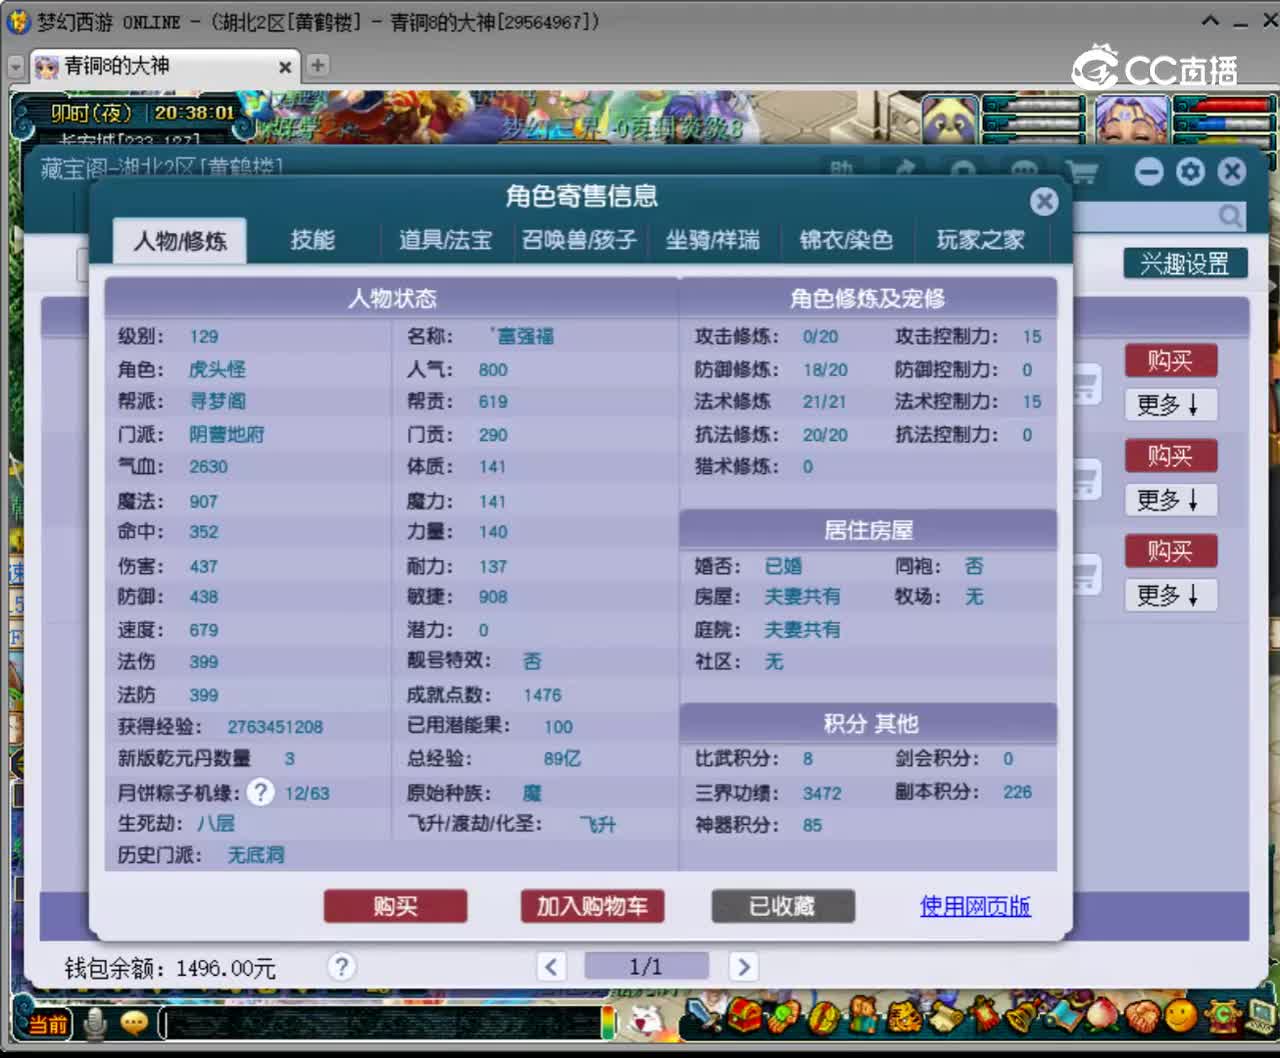Go to the next page arrow
This screenshot has height=1058, width=1280.
[x=742, y=966]
